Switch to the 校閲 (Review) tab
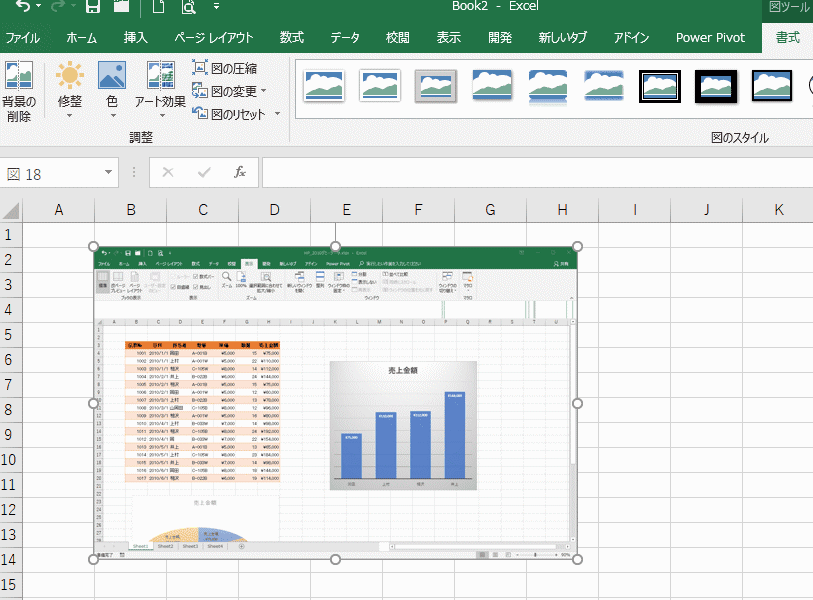 (398, 38)
